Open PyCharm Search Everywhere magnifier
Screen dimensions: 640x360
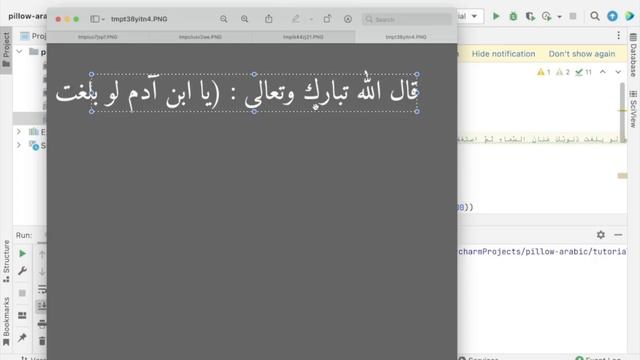tap(595, 16)
